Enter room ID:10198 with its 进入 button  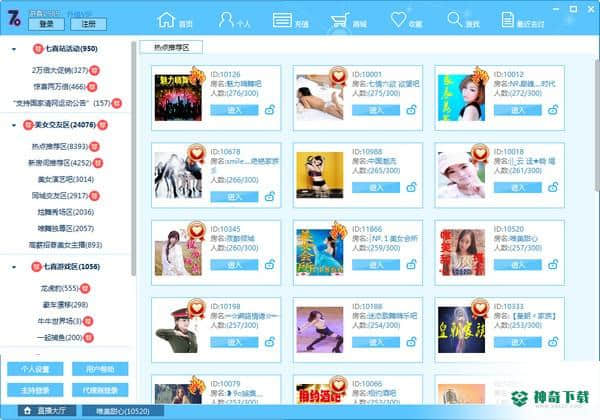pos(234,342)
